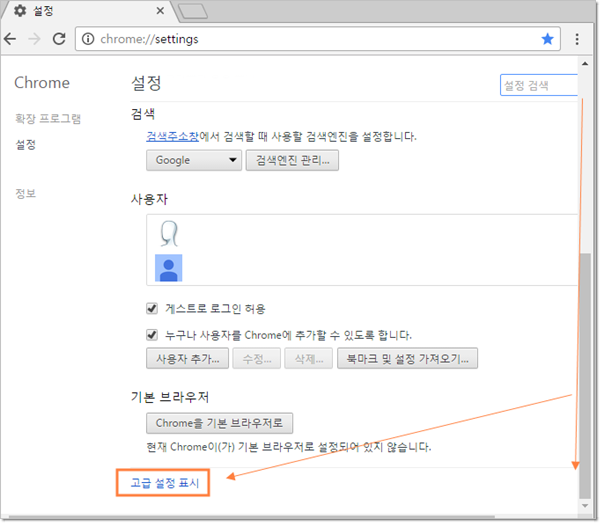Click the chrome://settings address bar

(318, 39)
